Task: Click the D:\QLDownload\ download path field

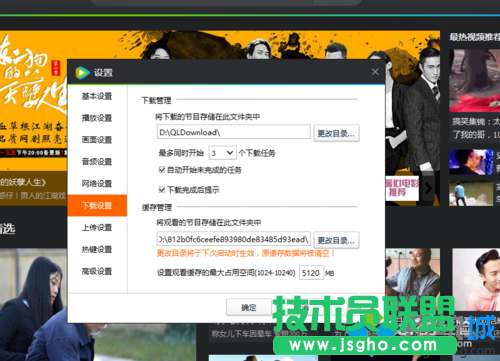Action: pyautogui.click(x=233, y=132)
